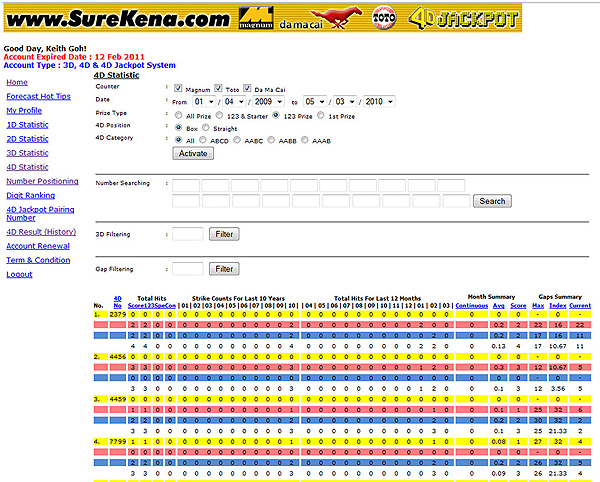Select the All Prize radio button
600x482 pixels.
point(178,115)
